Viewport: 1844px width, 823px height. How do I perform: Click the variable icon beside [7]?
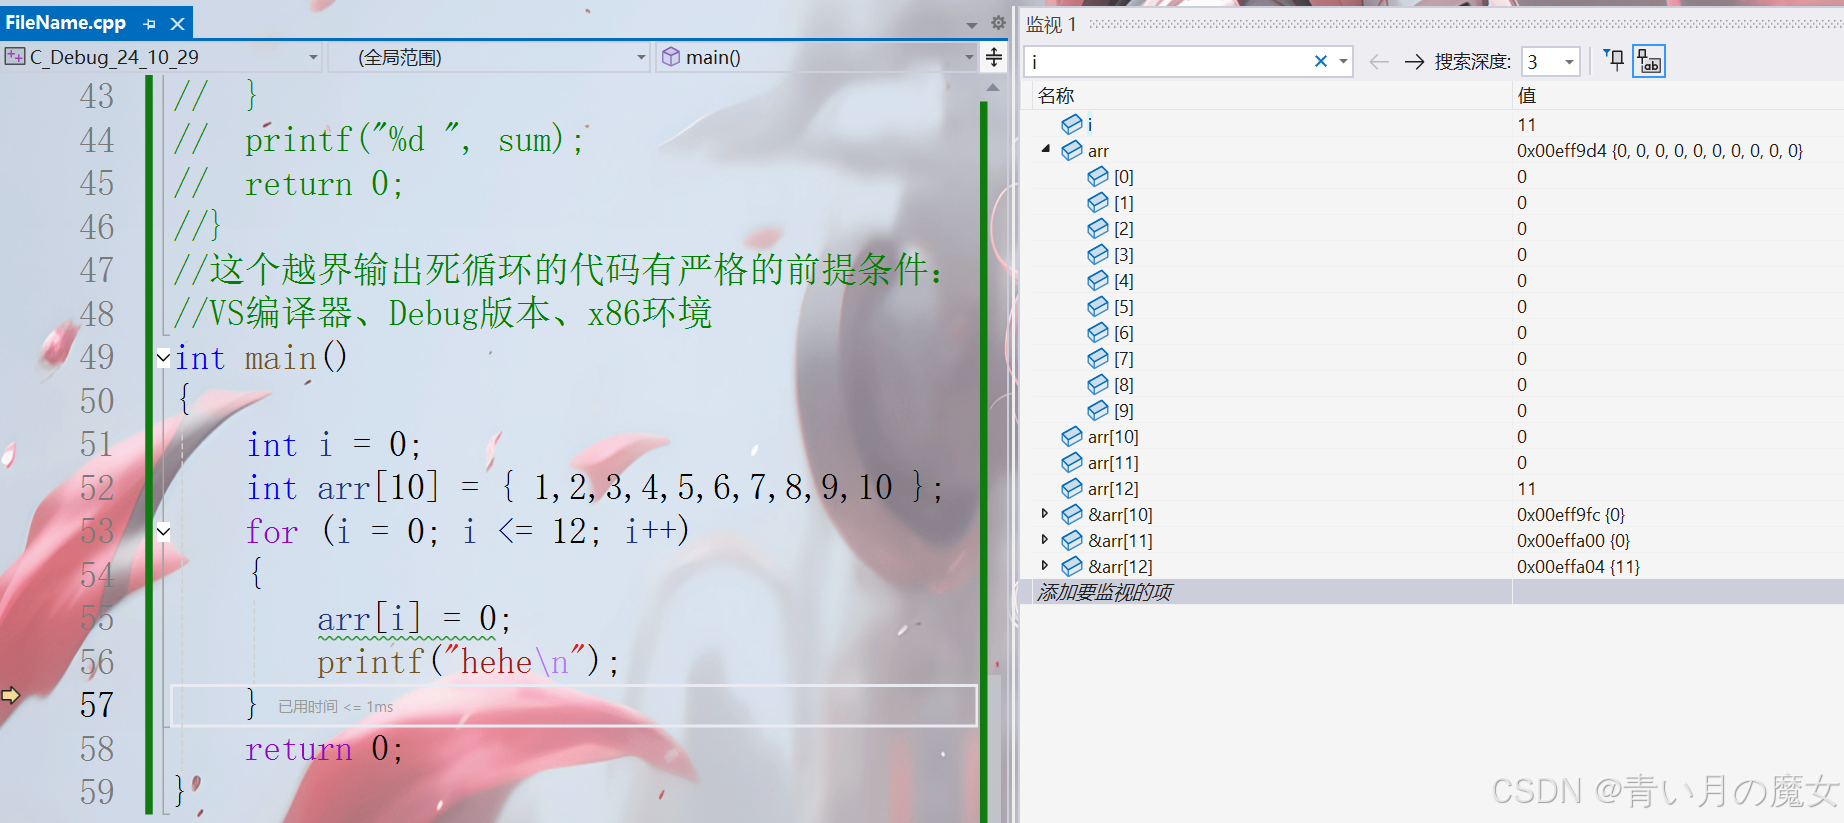pyautogui.click(x=1098, y=358)
